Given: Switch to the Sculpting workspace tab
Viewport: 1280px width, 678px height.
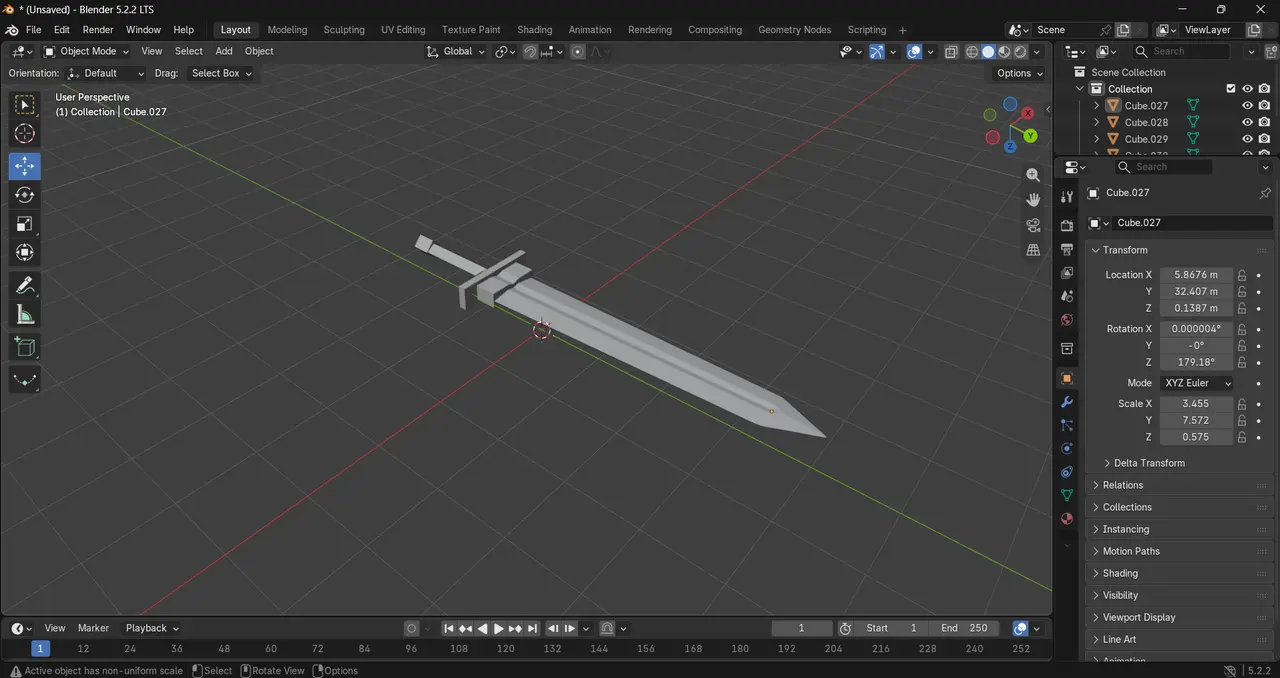Looking at the screenshot, I should [x=344, y=30].
